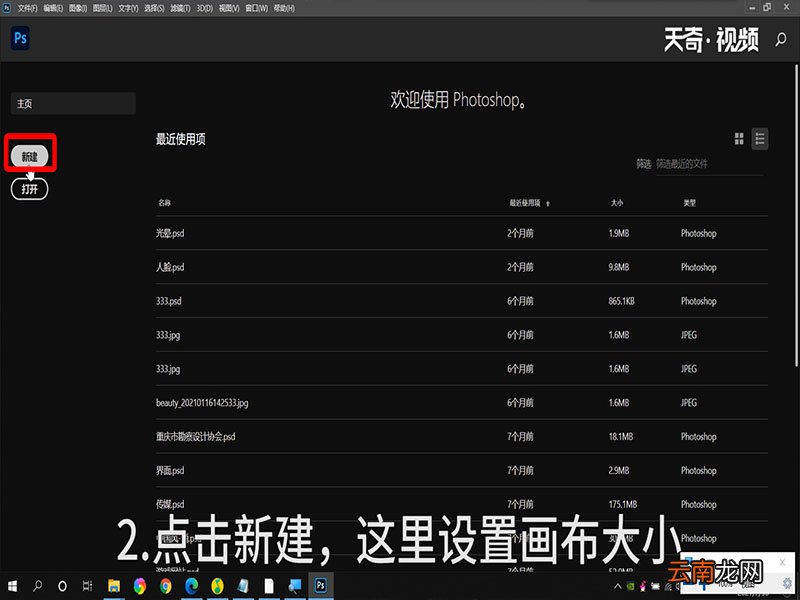Sort by the 最近使用项 column header
Screen dimensions: 800x600
(524, 203)
